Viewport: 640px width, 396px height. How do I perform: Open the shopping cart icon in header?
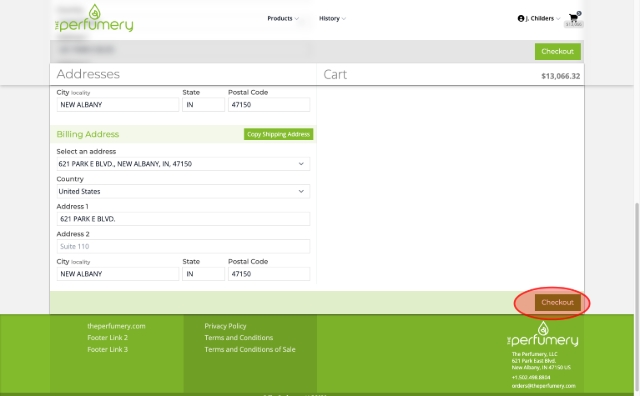pos(573,18)
